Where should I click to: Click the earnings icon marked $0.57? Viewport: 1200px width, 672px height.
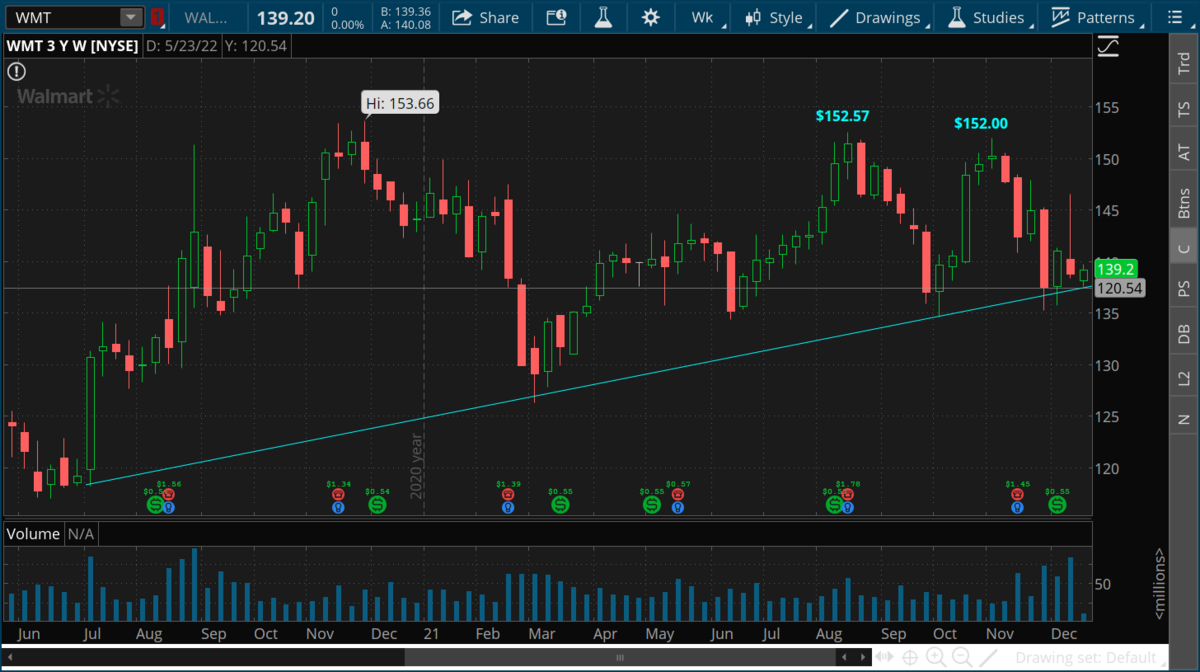[678, 493]
